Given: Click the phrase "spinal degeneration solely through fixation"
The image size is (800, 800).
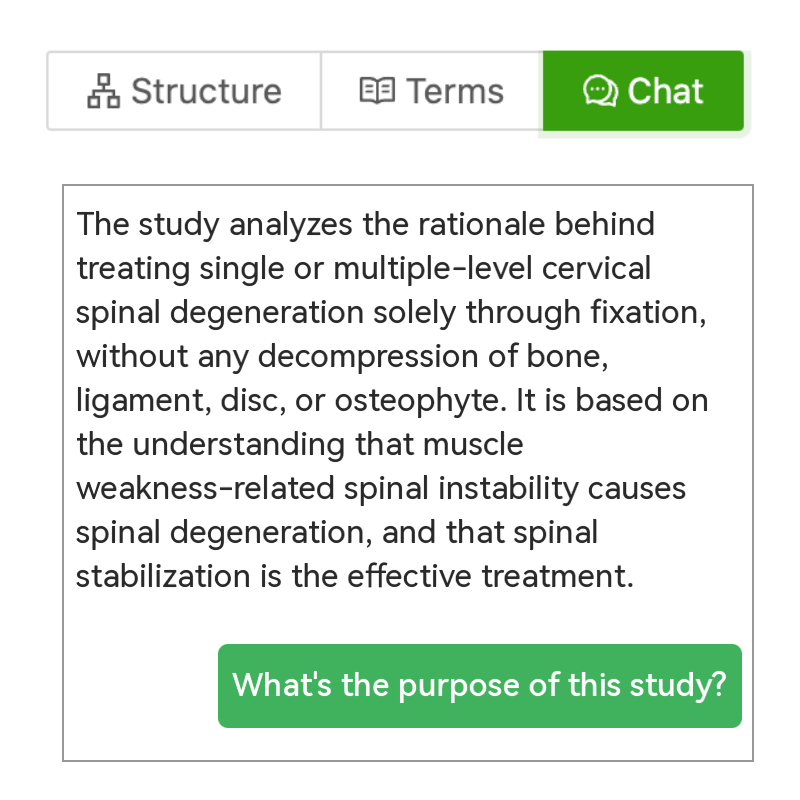Looking at the screenshot, I should (387, 312).
